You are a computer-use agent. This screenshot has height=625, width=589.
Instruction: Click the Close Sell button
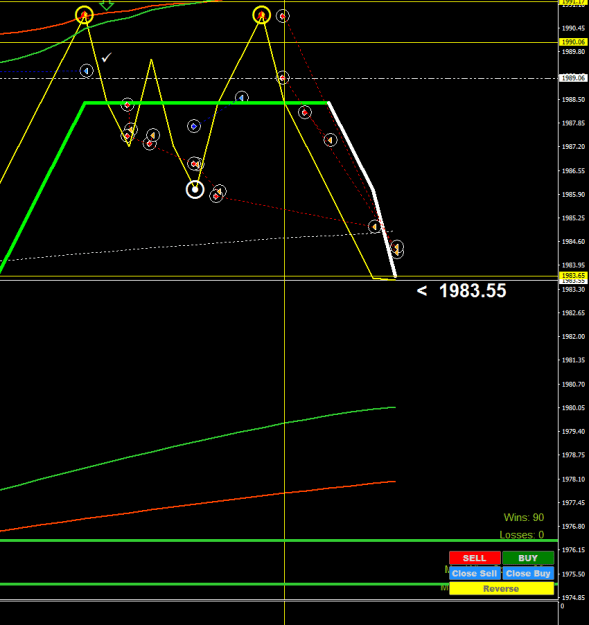click(475, 573)
